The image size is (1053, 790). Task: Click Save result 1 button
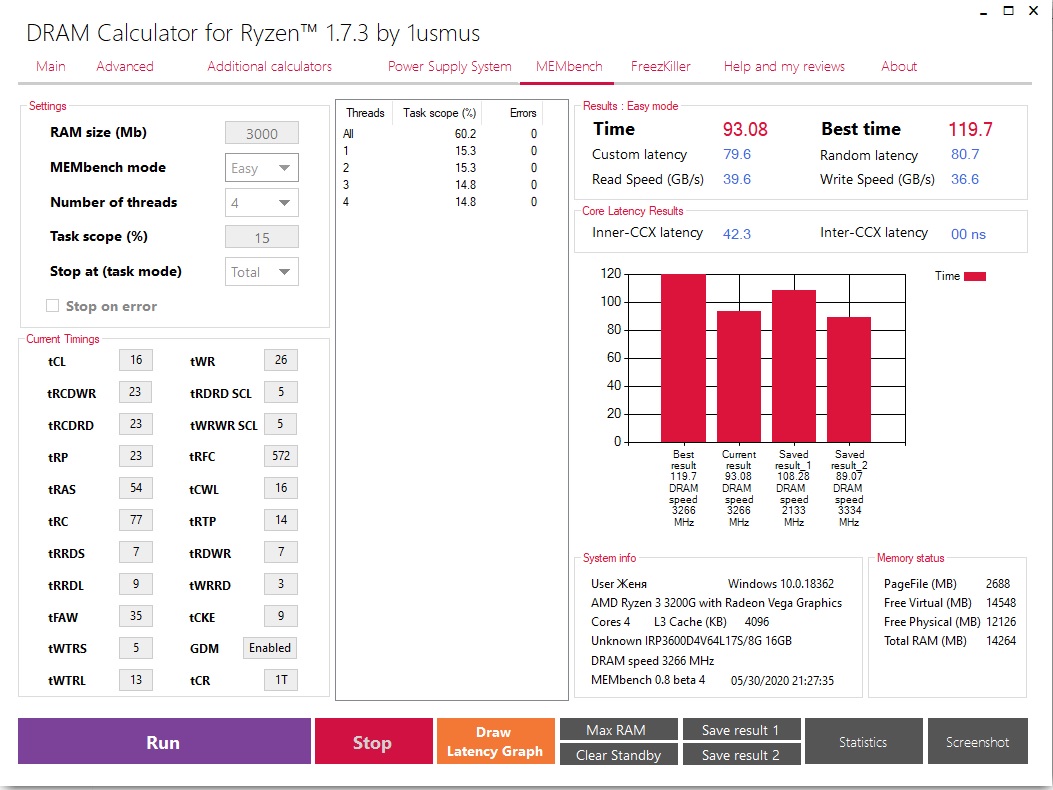[741, 730]
